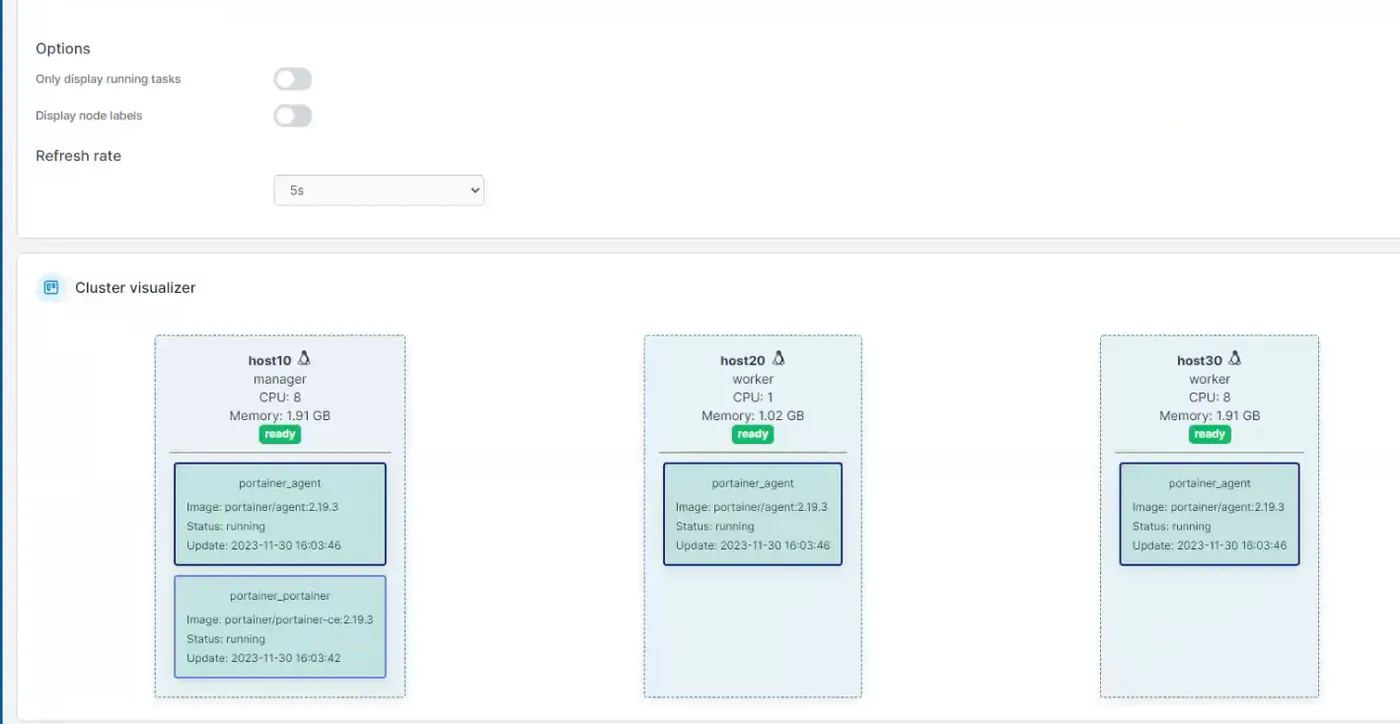
Task: Toggle Only display running tasks switch
Action: 293,79
